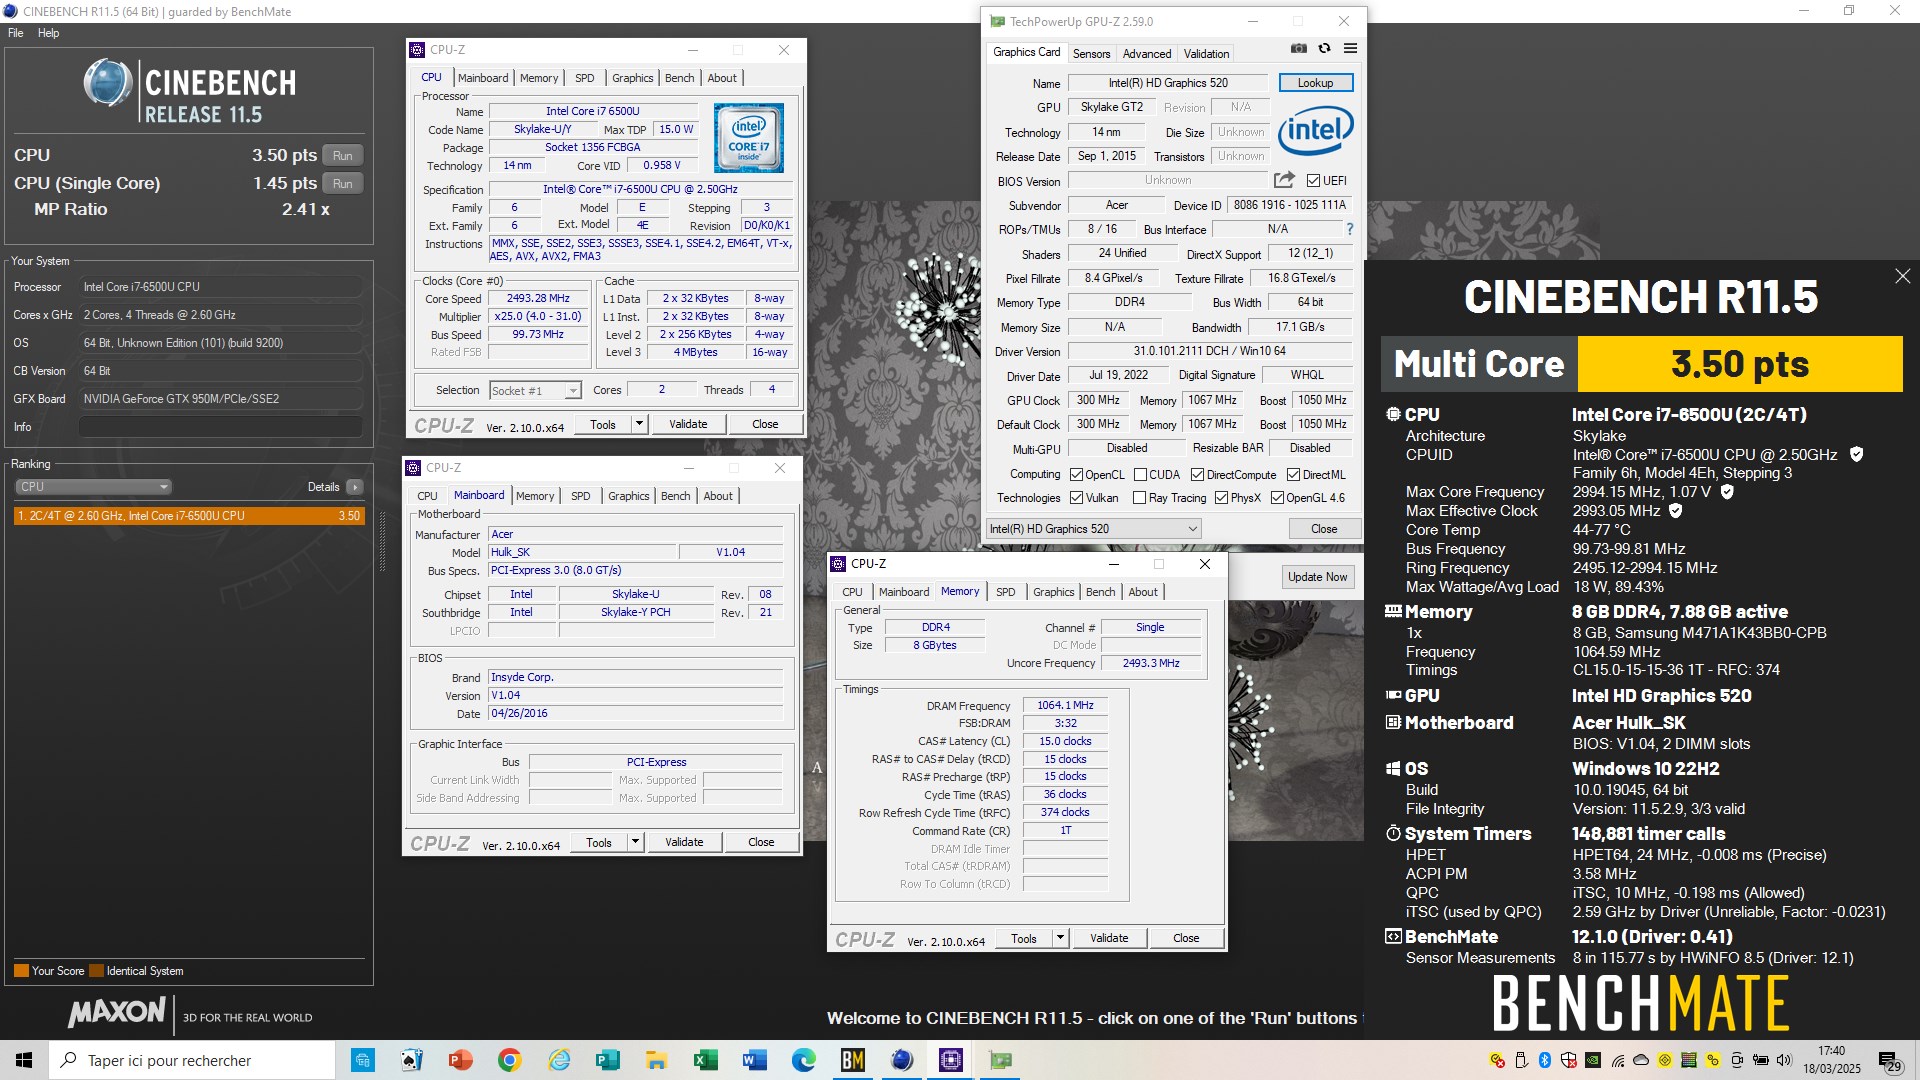Click the NVIDIA tray icon
Image resolution: width=1920 pixels, height=1080 pixels.
[1592, 1060]
